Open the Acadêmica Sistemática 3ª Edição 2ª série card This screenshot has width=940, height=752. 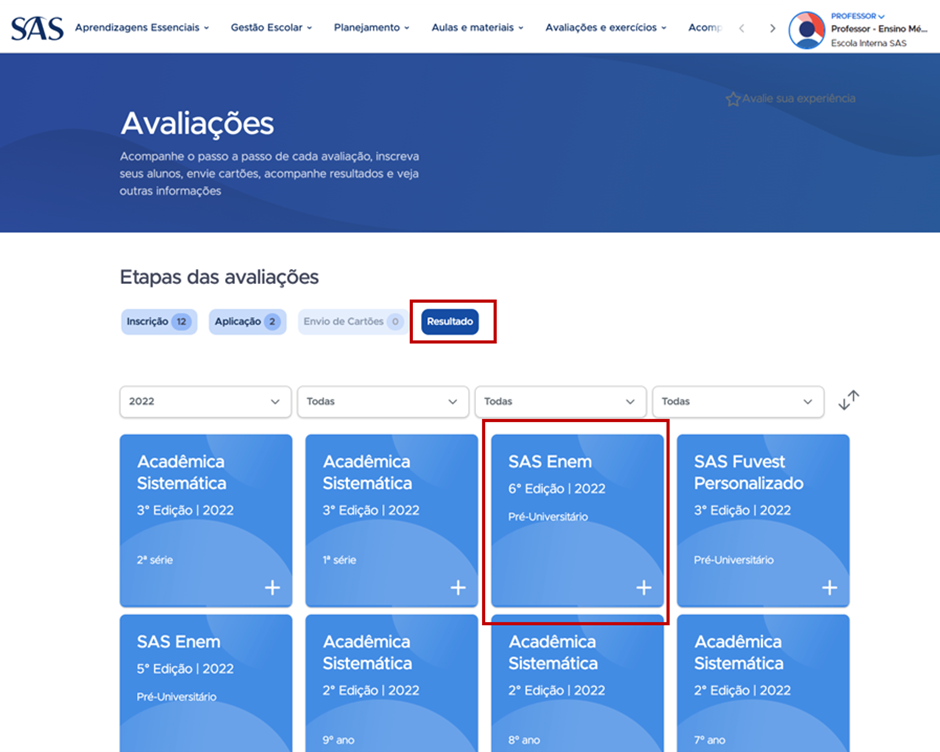206,521
